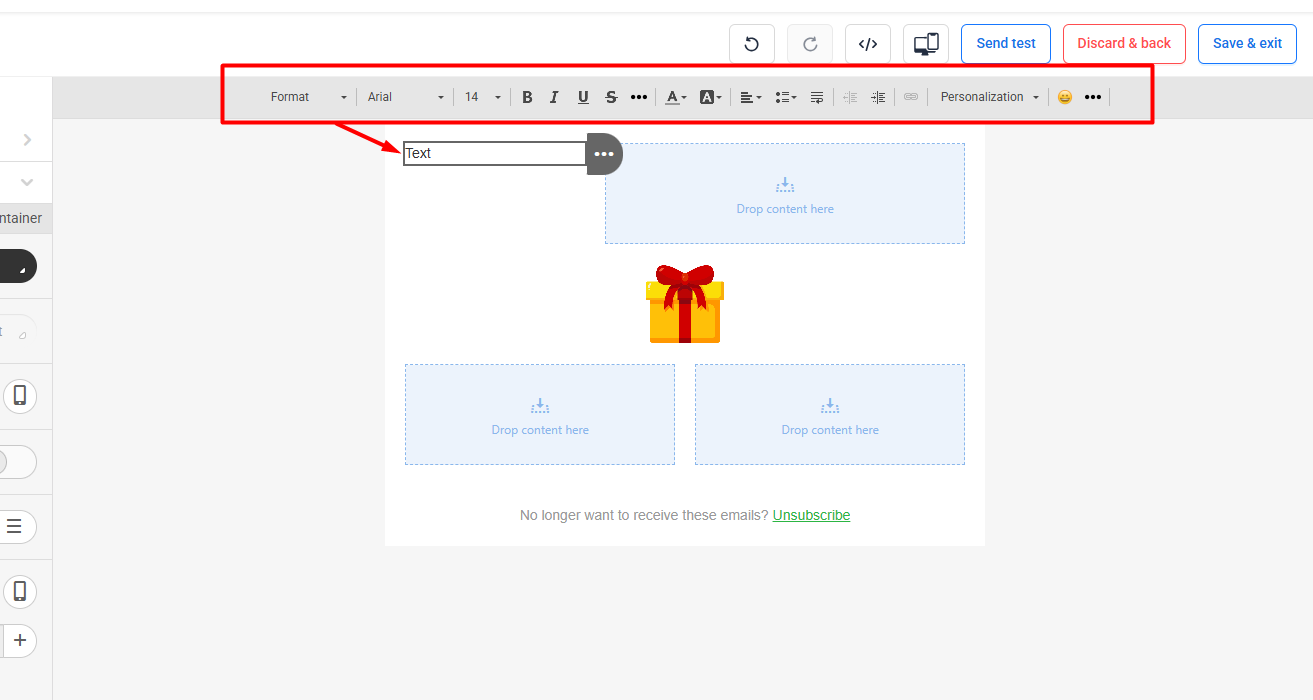
Task: Apply italic formatting to the text
Action: point(554,97)
